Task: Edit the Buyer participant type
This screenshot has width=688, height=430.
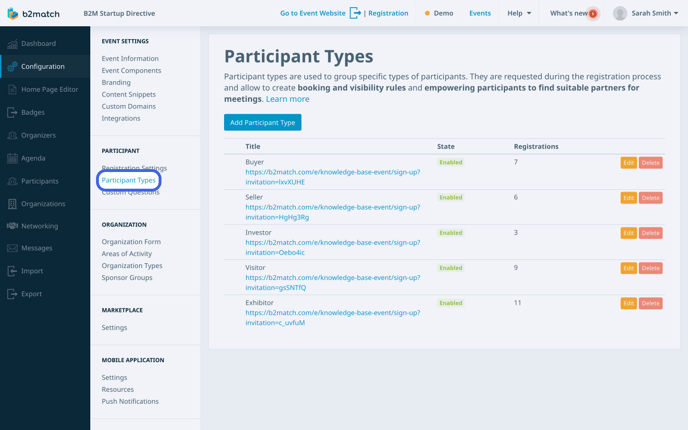Action: click(628, 163)
